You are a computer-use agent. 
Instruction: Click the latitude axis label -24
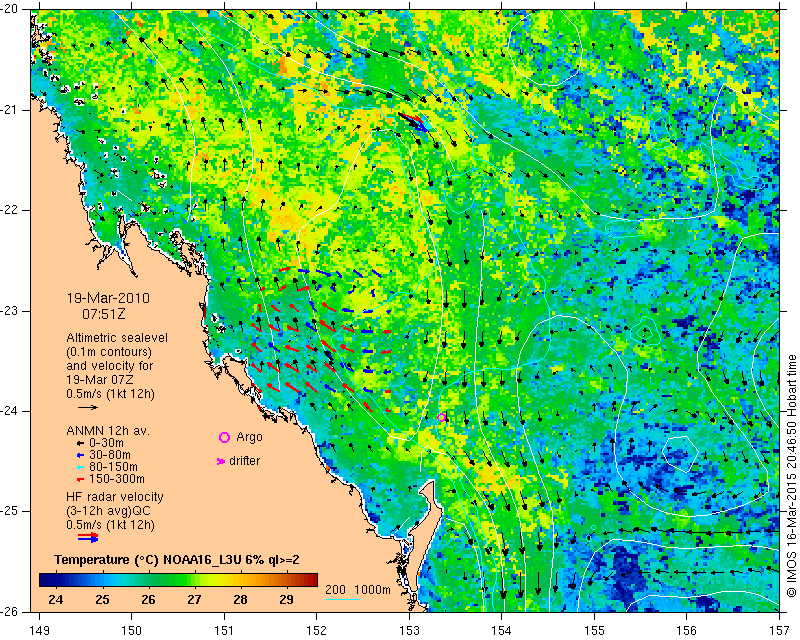(x=9, y=411)
